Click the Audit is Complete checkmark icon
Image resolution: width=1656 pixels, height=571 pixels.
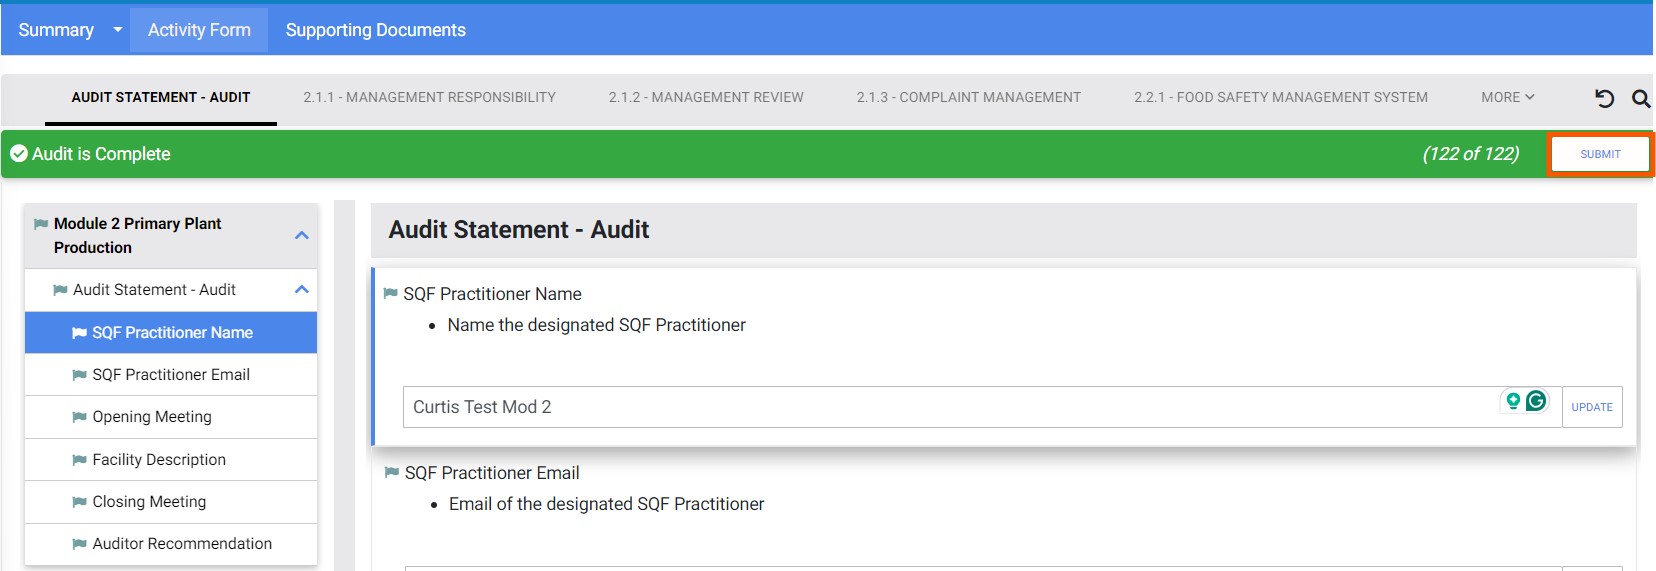coord(18,154)
